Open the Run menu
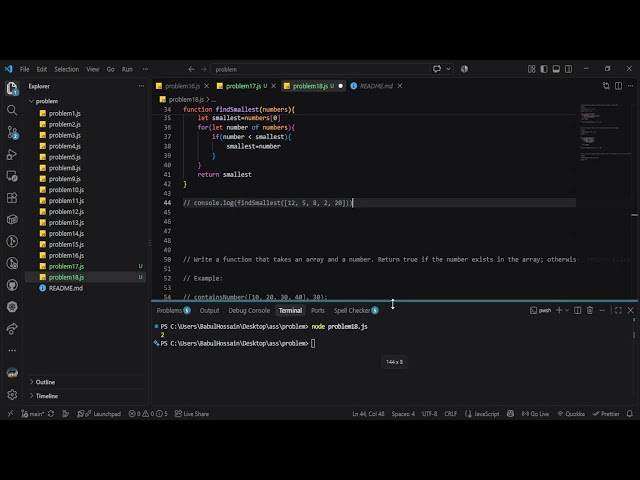Screen dimensions: 640x480 click(x=127, y=69)
